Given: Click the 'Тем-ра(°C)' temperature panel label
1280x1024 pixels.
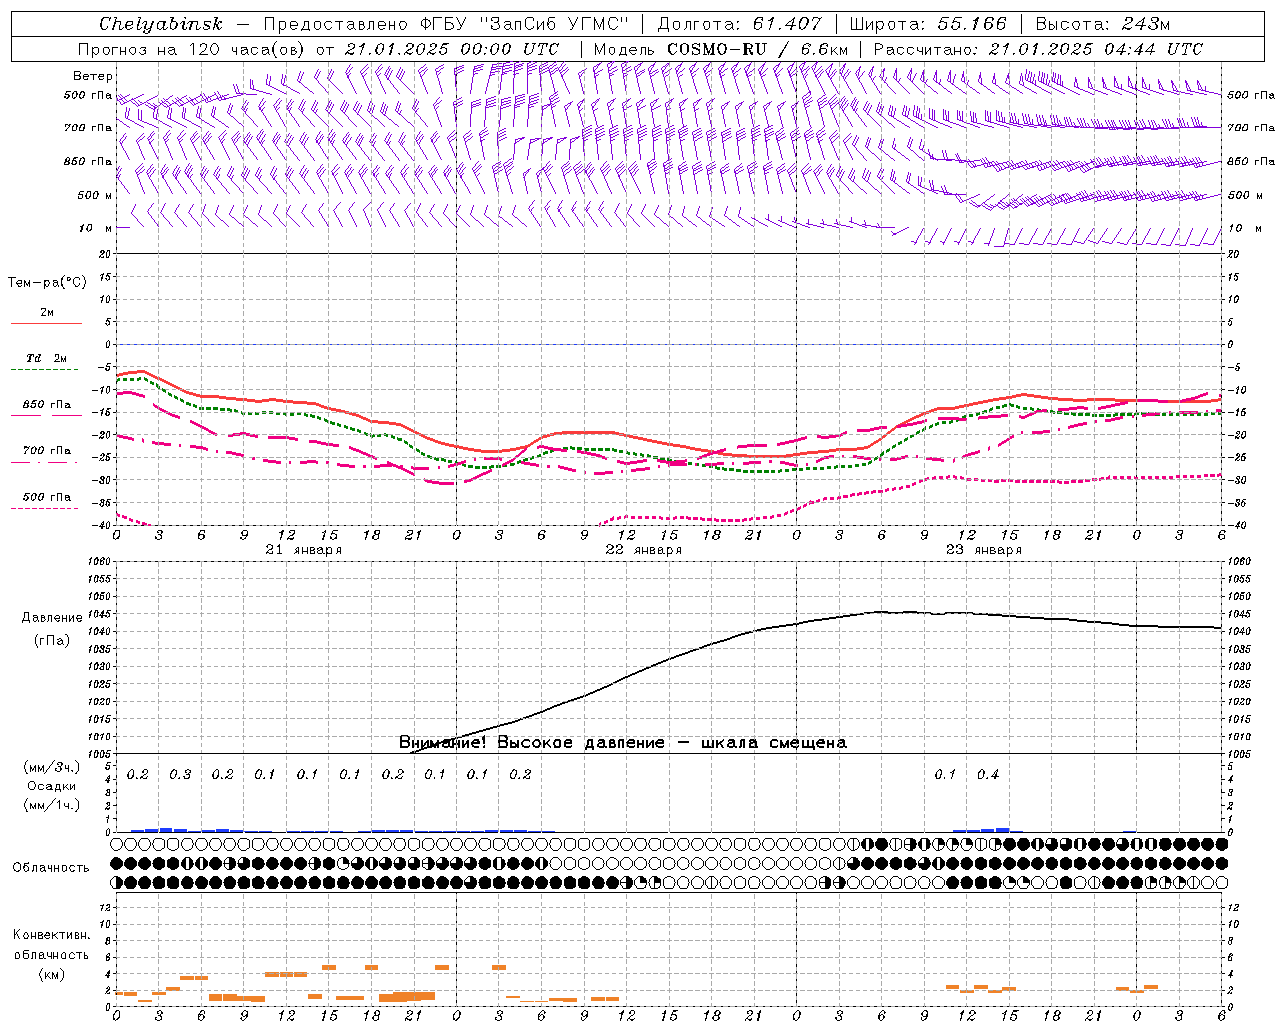Looking at the screenshot, I should pyautogui.click(x=47, y=283).
